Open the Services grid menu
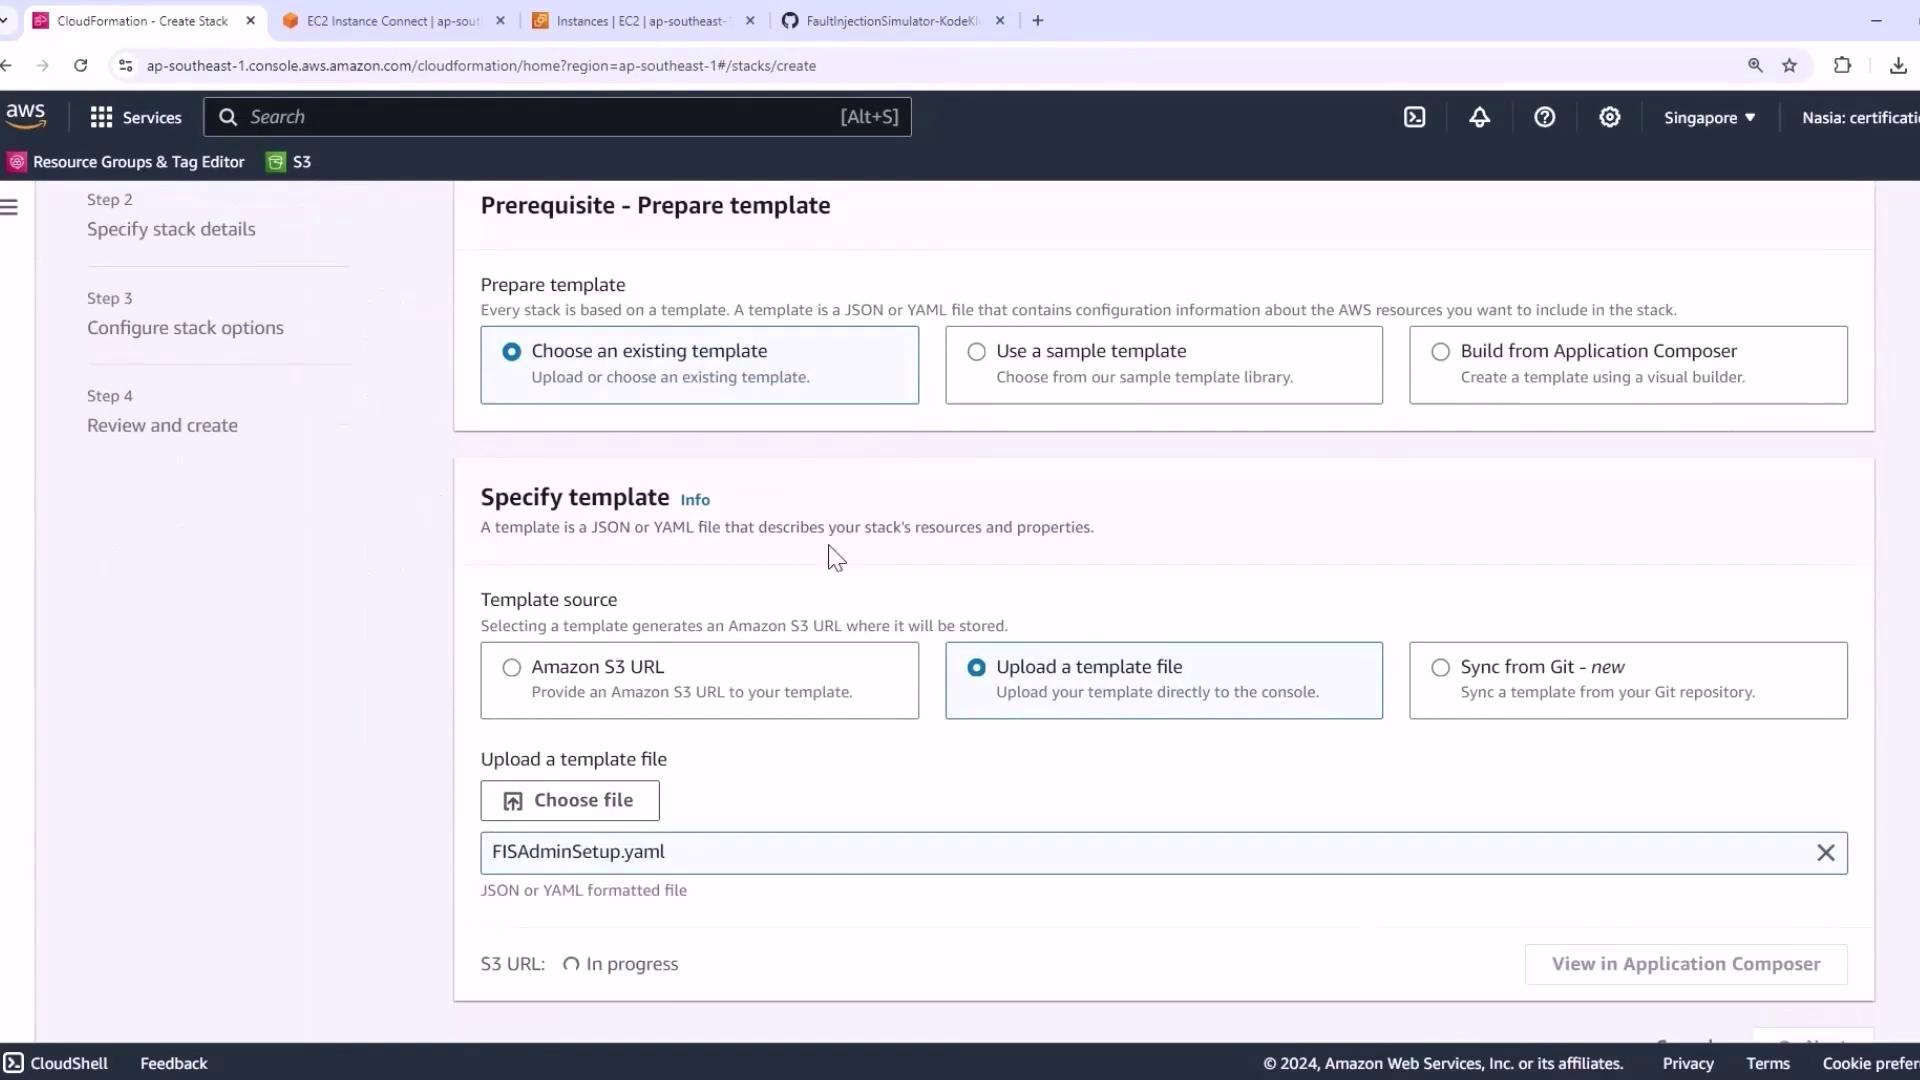The height and width of the screenshot is (1080, 1920). (136, 117)
